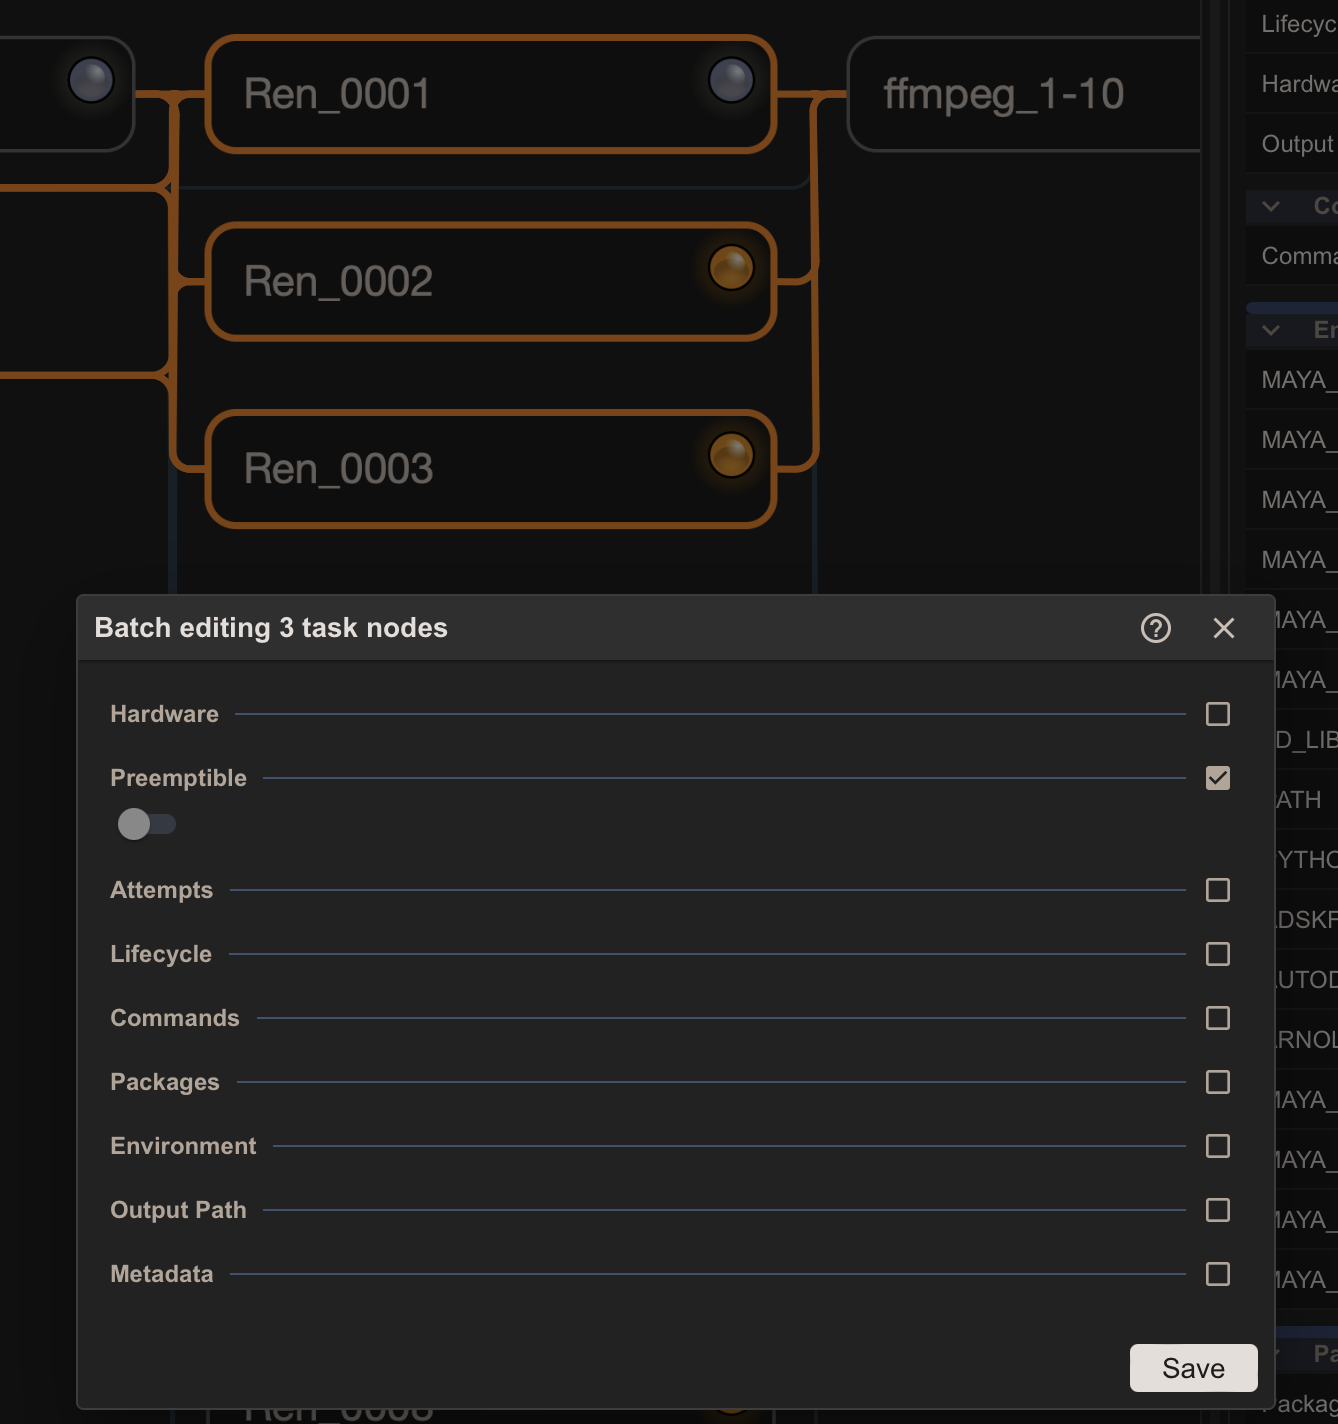Enable the Packages checkbox
The width and height of the screenshot is (1338, 1424).
pos(1218,1082)
